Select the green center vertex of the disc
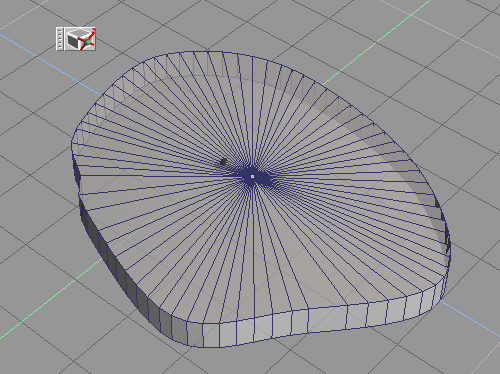Screen dimensions: 500x374 pos(252,176)
